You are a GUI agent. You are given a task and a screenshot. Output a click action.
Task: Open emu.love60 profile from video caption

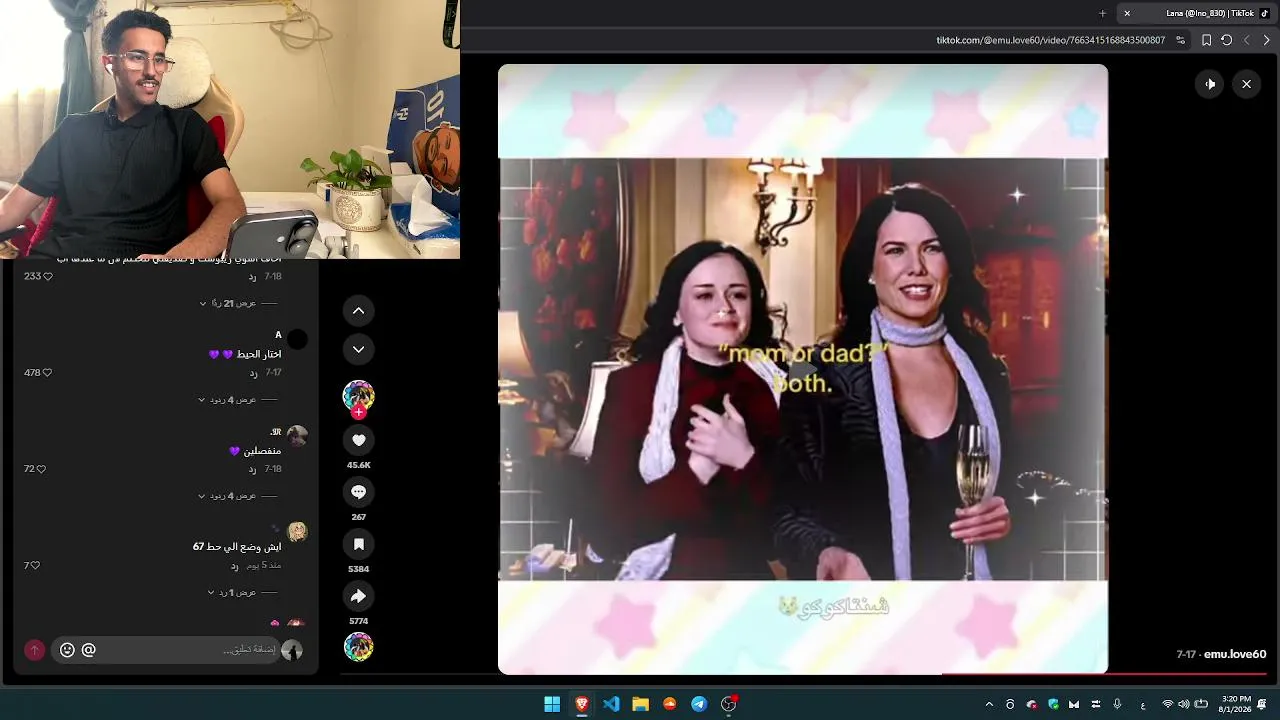click(1235, 654)
